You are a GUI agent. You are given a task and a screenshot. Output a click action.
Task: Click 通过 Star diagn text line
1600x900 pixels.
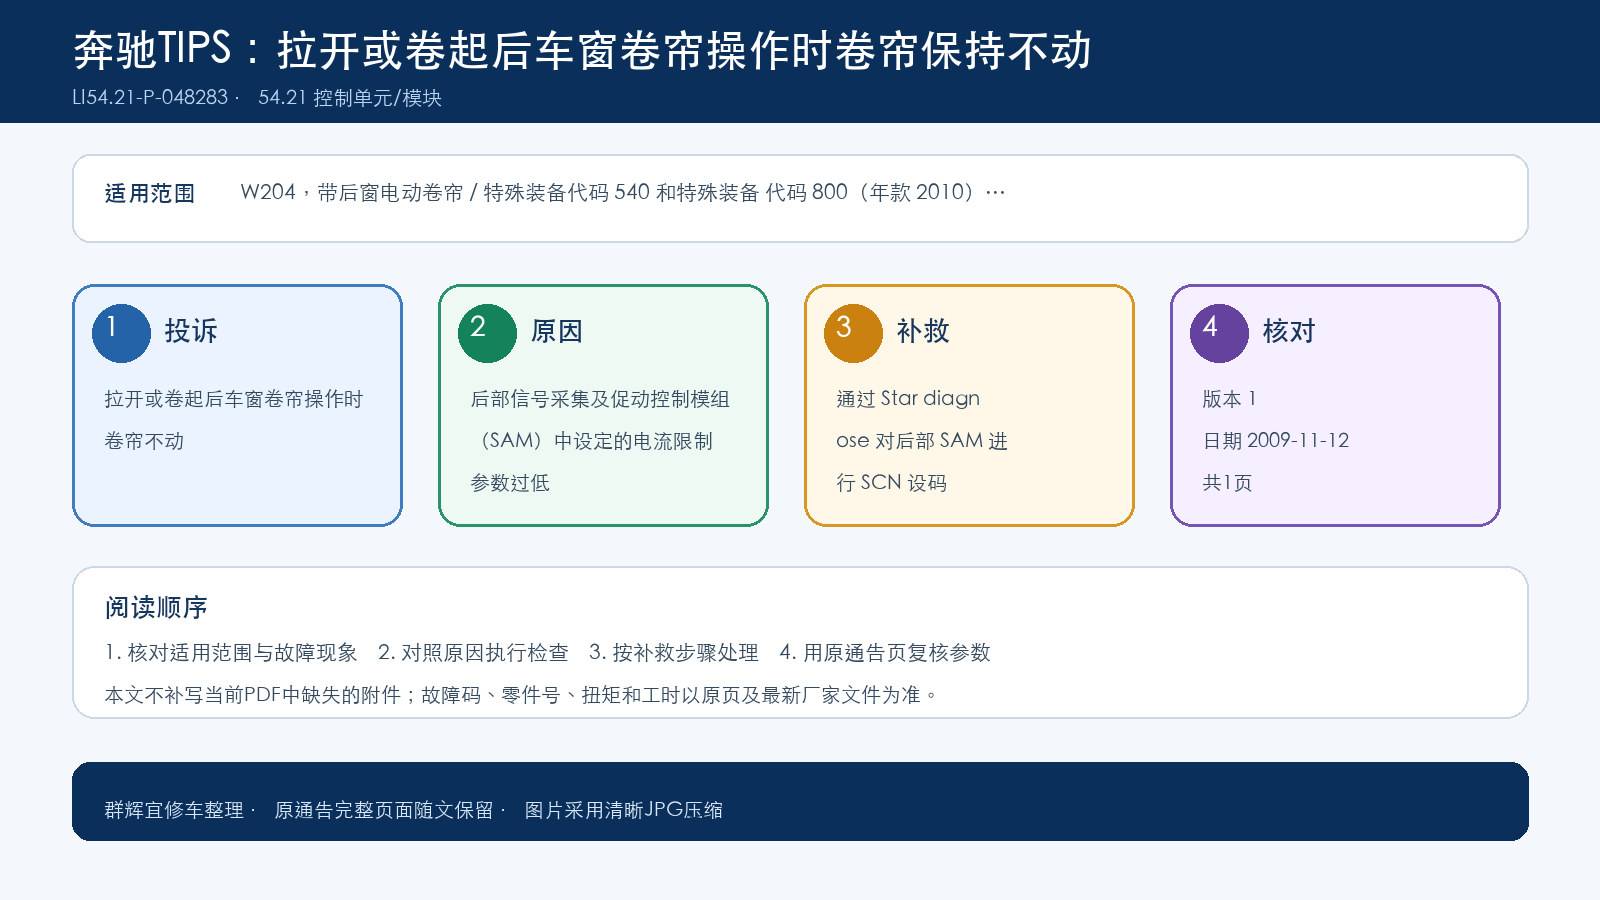point(908,399)
